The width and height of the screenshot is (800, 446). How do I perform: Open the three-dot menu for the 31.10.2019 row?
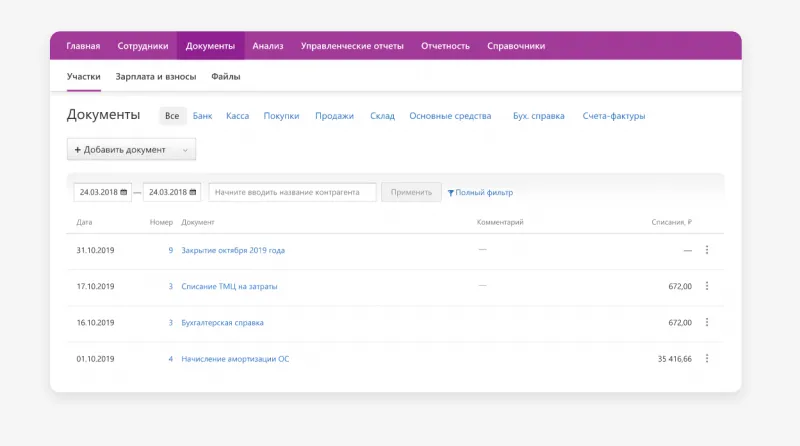[x=706, y=250]
